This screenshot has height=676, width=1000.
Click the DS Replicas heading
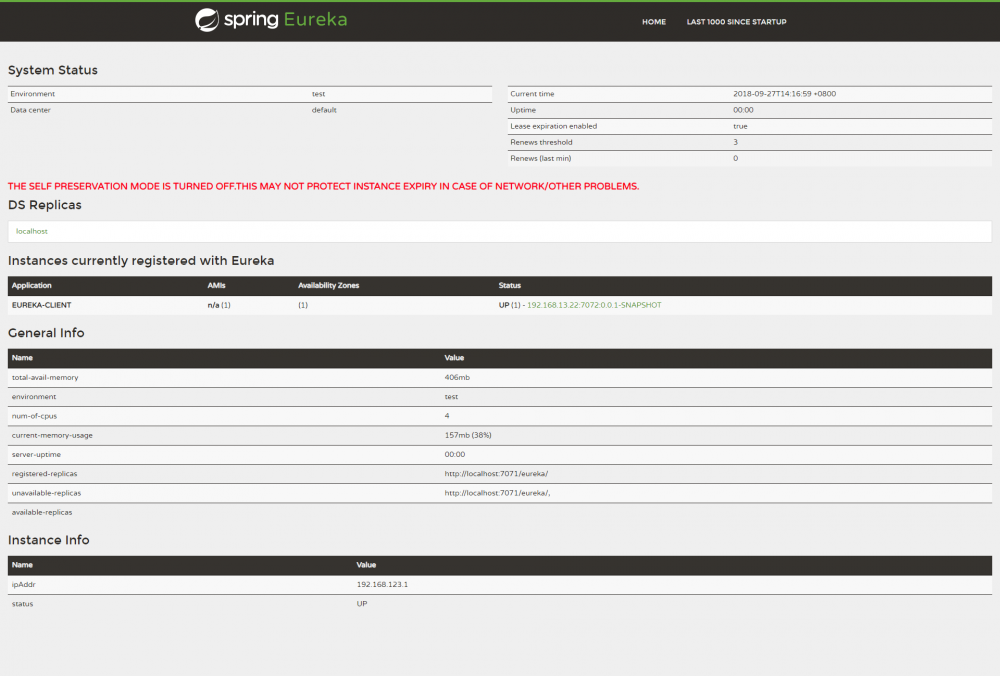pyautogui.click(x=45, y=205)
